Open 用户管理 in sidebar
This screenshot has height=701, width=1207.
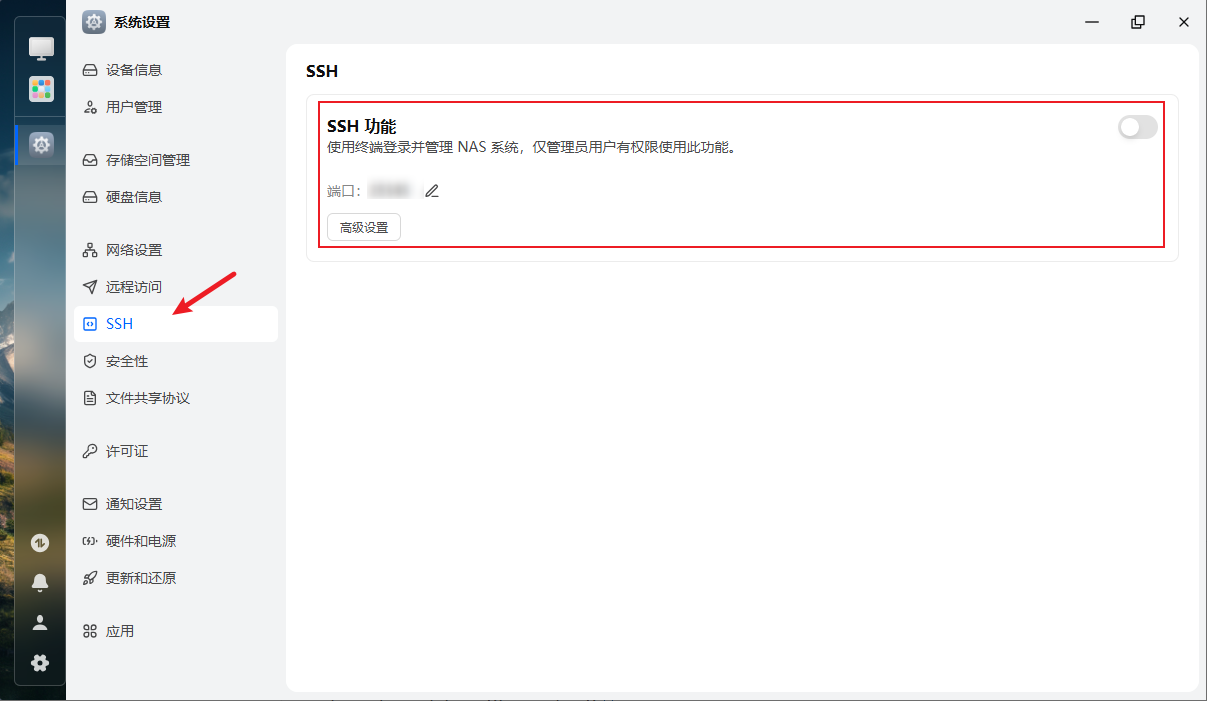click(x=134, y=107)
